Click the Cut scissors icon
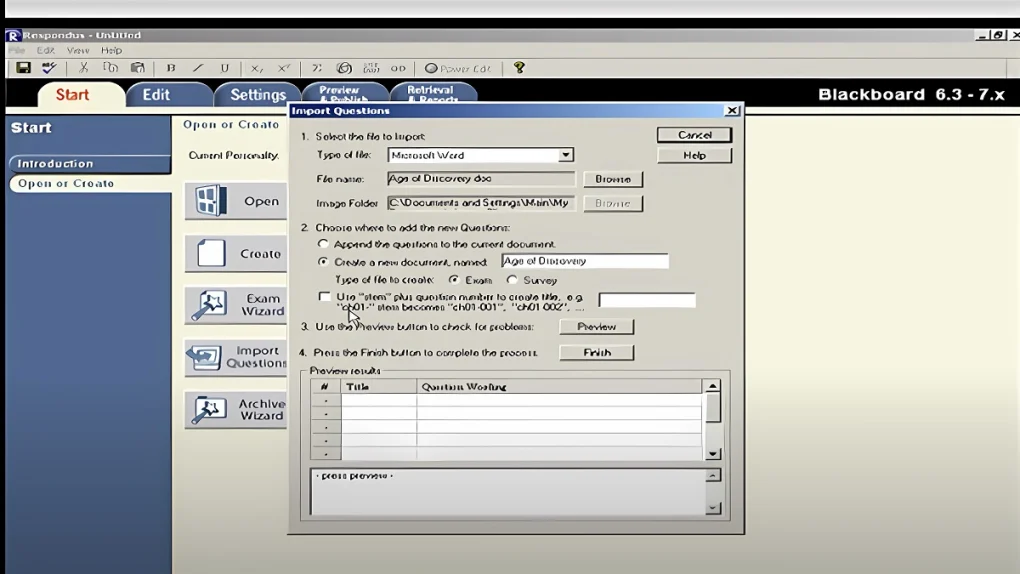 84,68
